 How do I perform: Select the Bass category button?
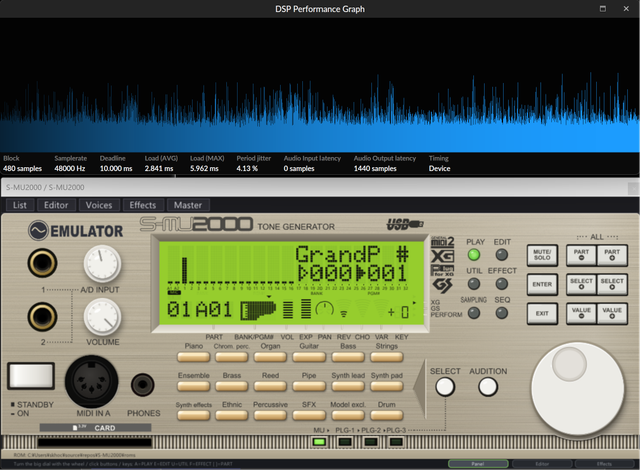348,357
